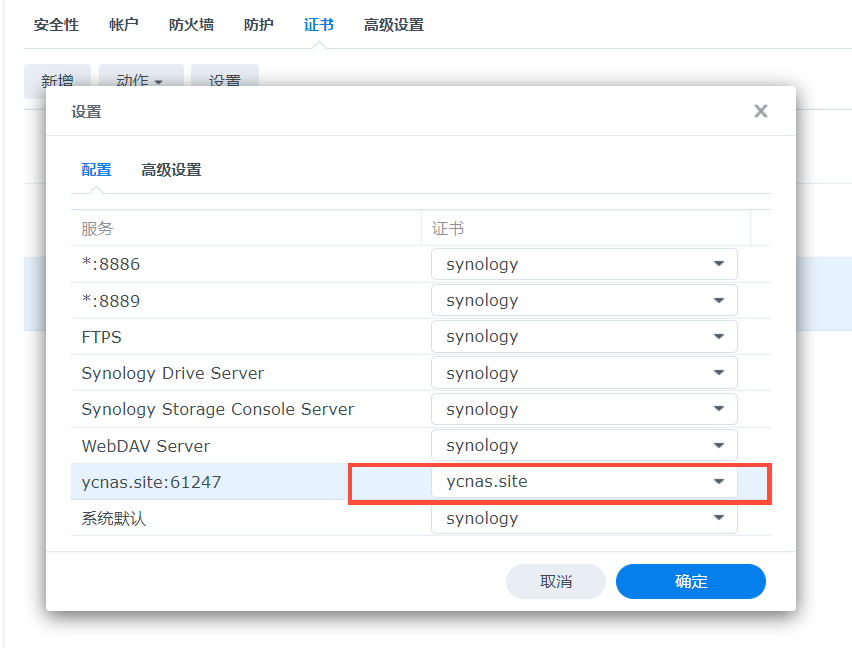This screenshot has height=648, width=852.
Task: Open Synology Drive Server certificate dropdown
Action: 584,373
